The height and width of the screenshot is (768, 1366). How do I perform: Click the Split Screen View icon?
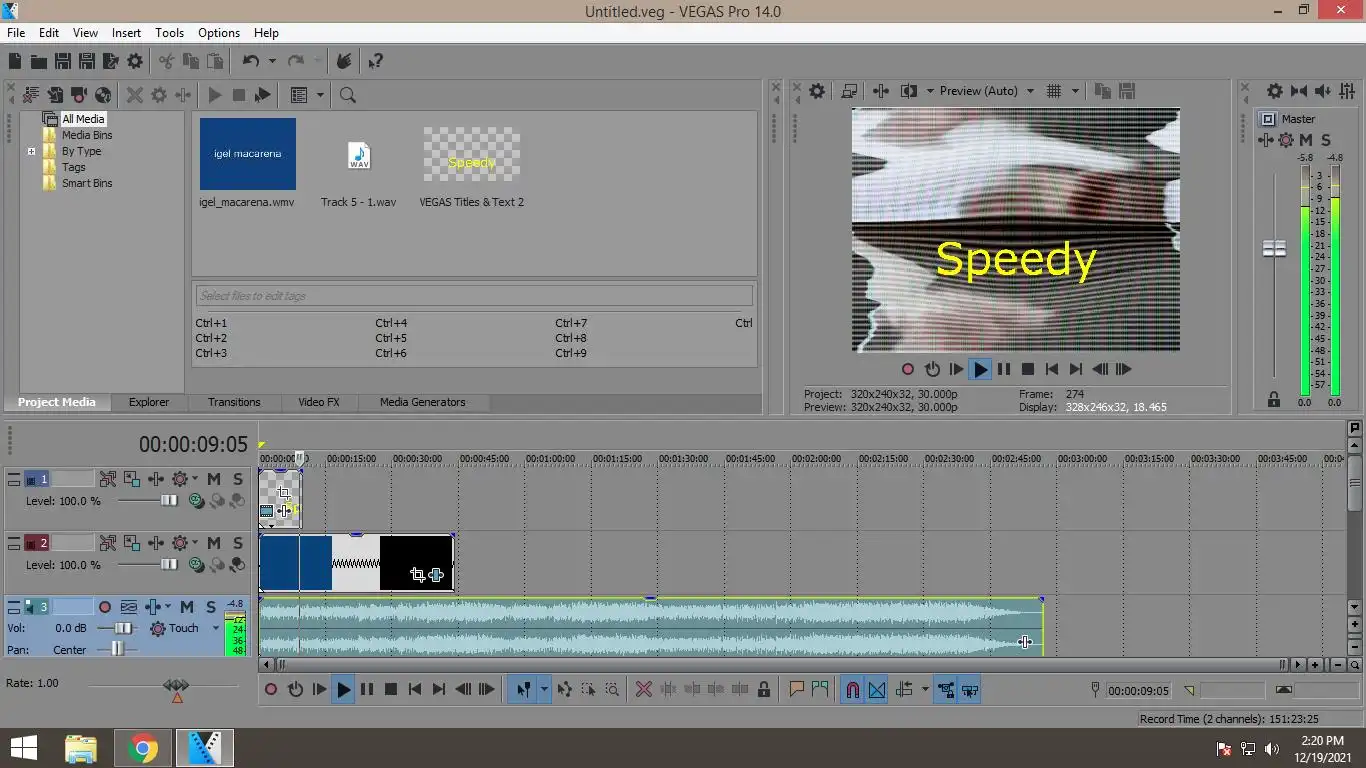tap(908, 91)
